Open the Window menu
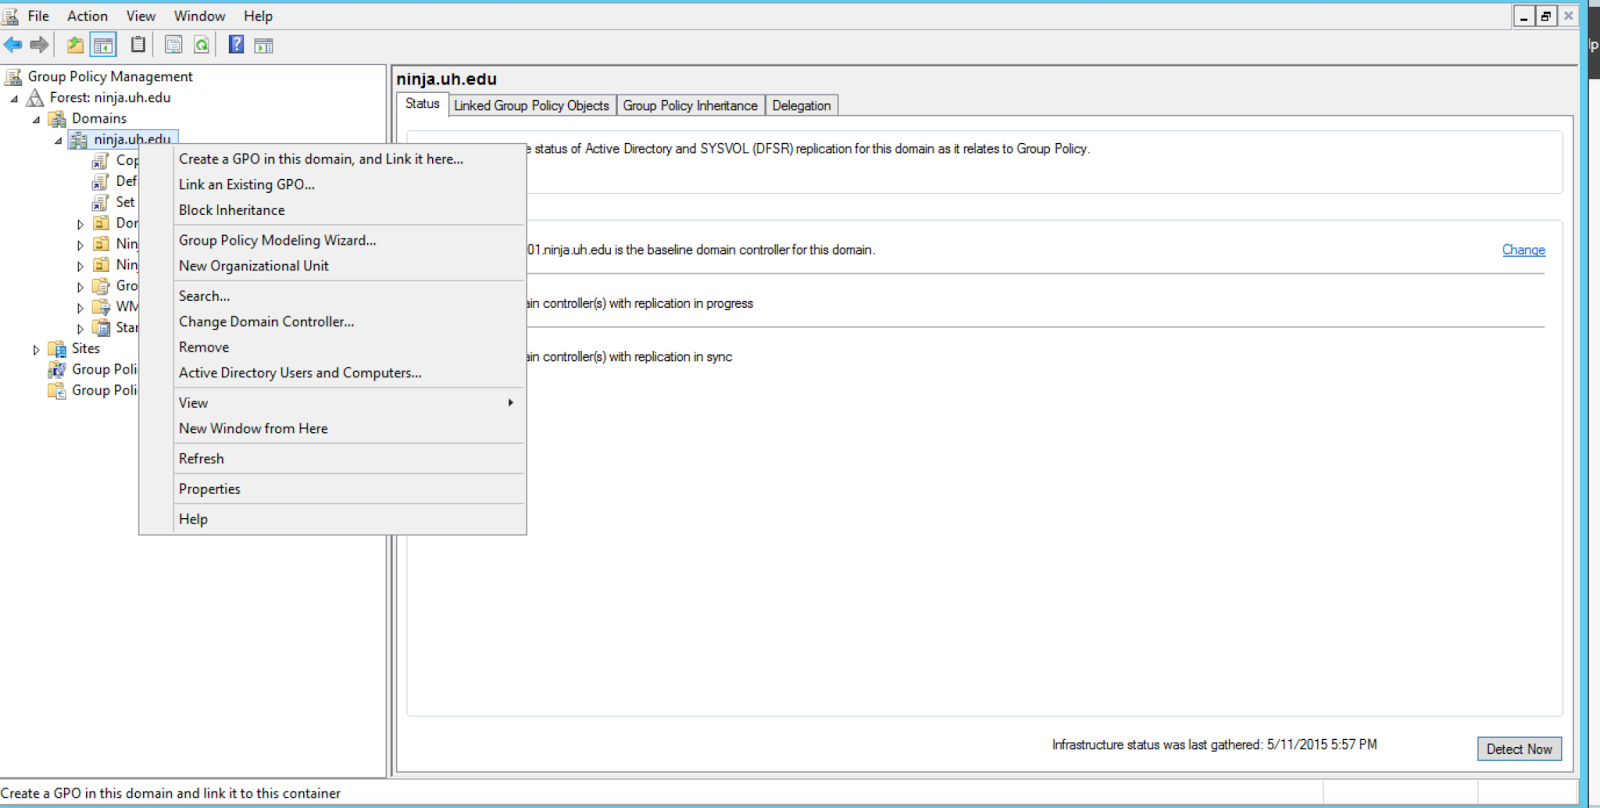 [199, 16]
